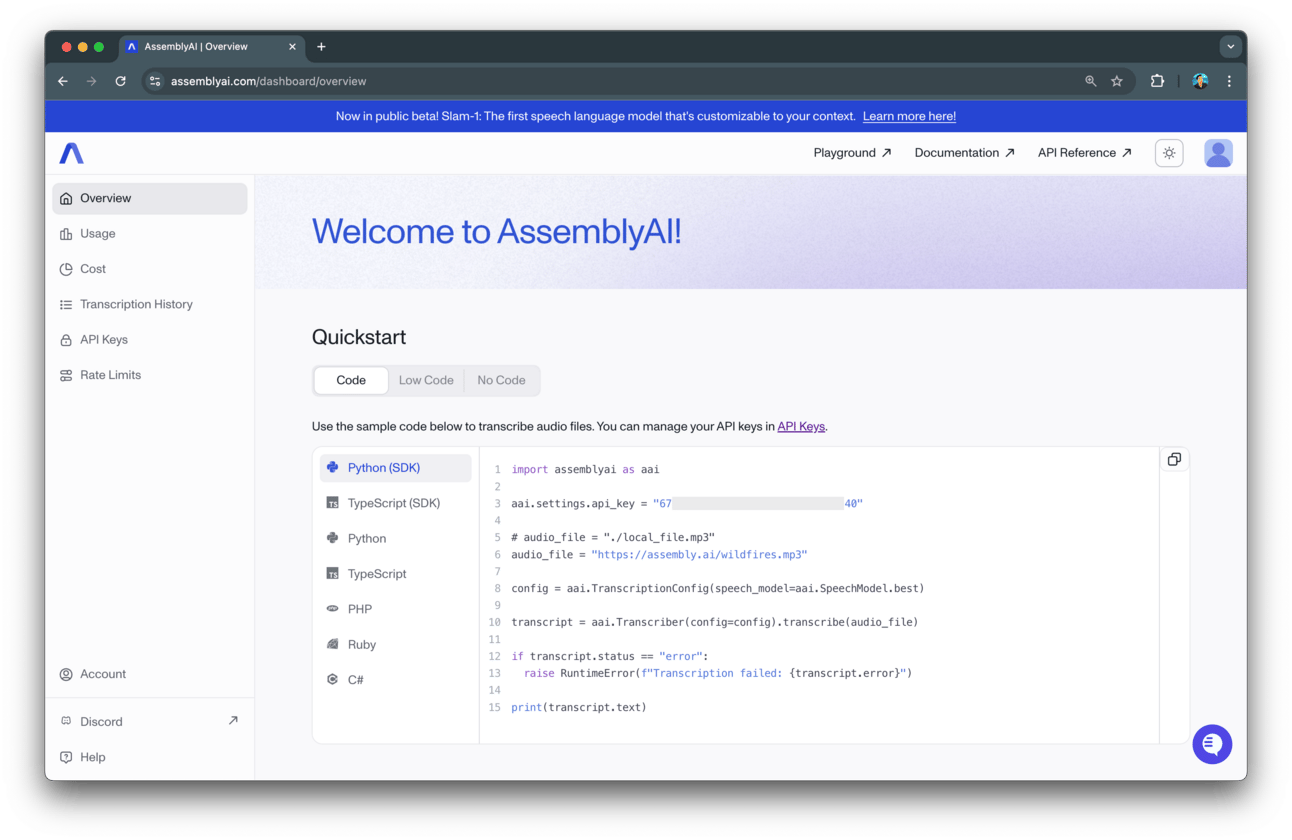Click the zoom magnifier icon in address bar
The height and width of the screenshot is (840, 1292).
point(1091,81)
